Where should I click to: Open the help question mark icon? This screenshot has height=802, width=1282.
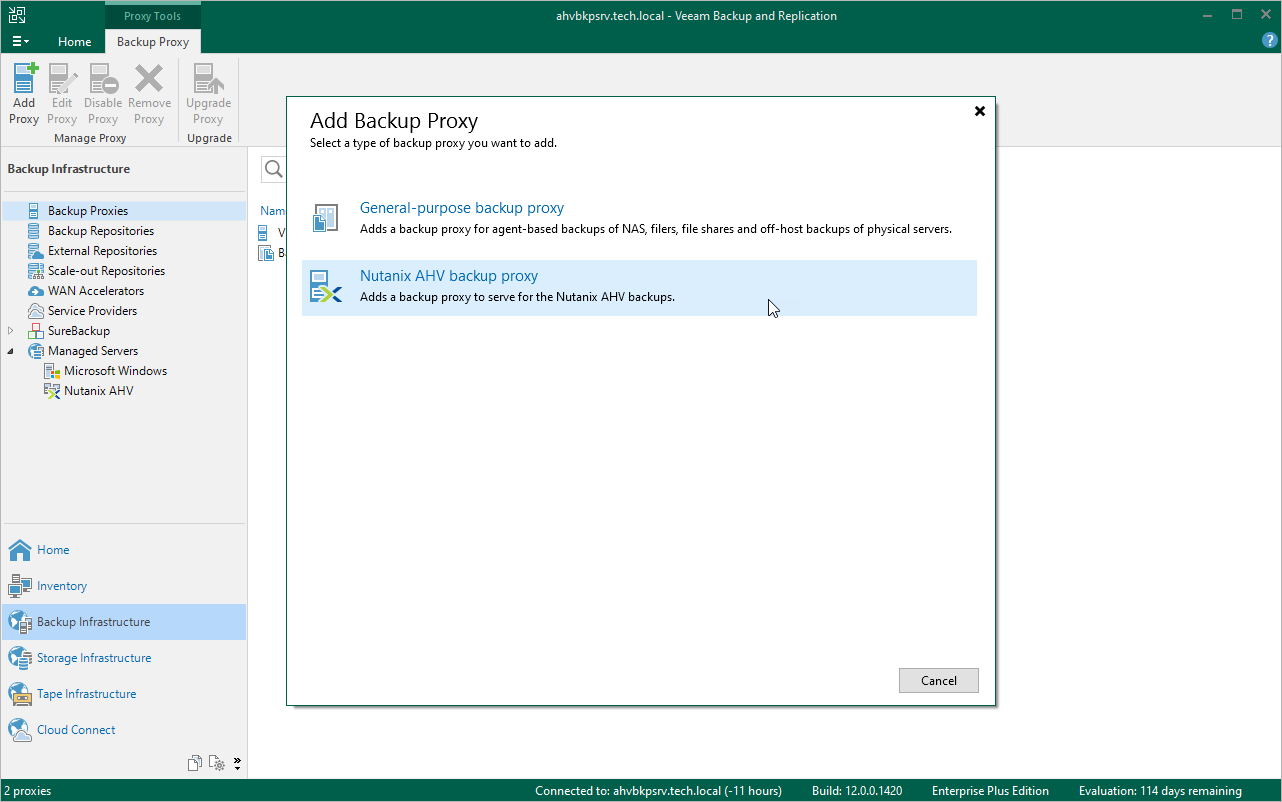pyautogui.click(x=1270, y=41)
